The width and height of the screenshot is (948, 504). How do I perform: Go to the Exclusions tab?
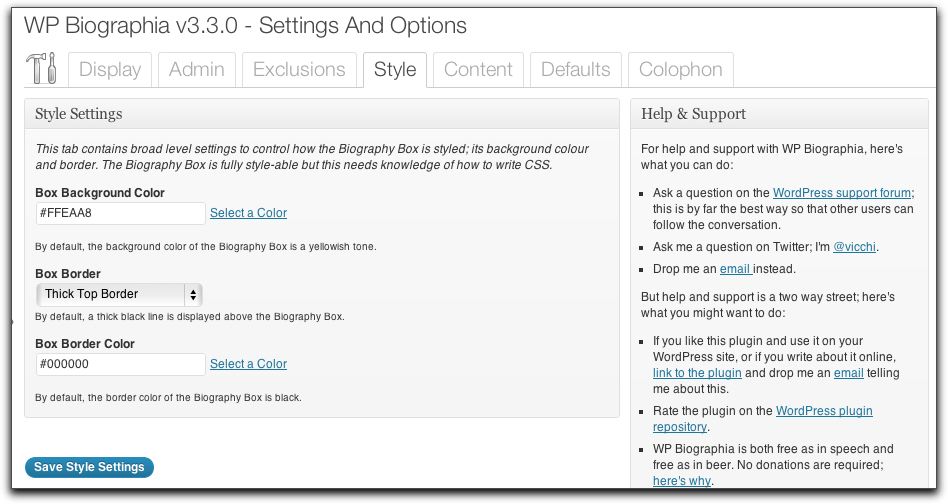click(299, 70)
